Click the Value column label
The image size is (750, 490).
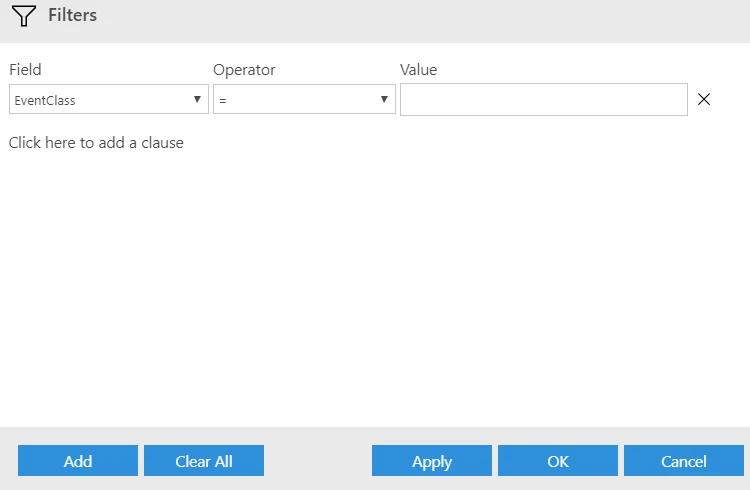419,70
